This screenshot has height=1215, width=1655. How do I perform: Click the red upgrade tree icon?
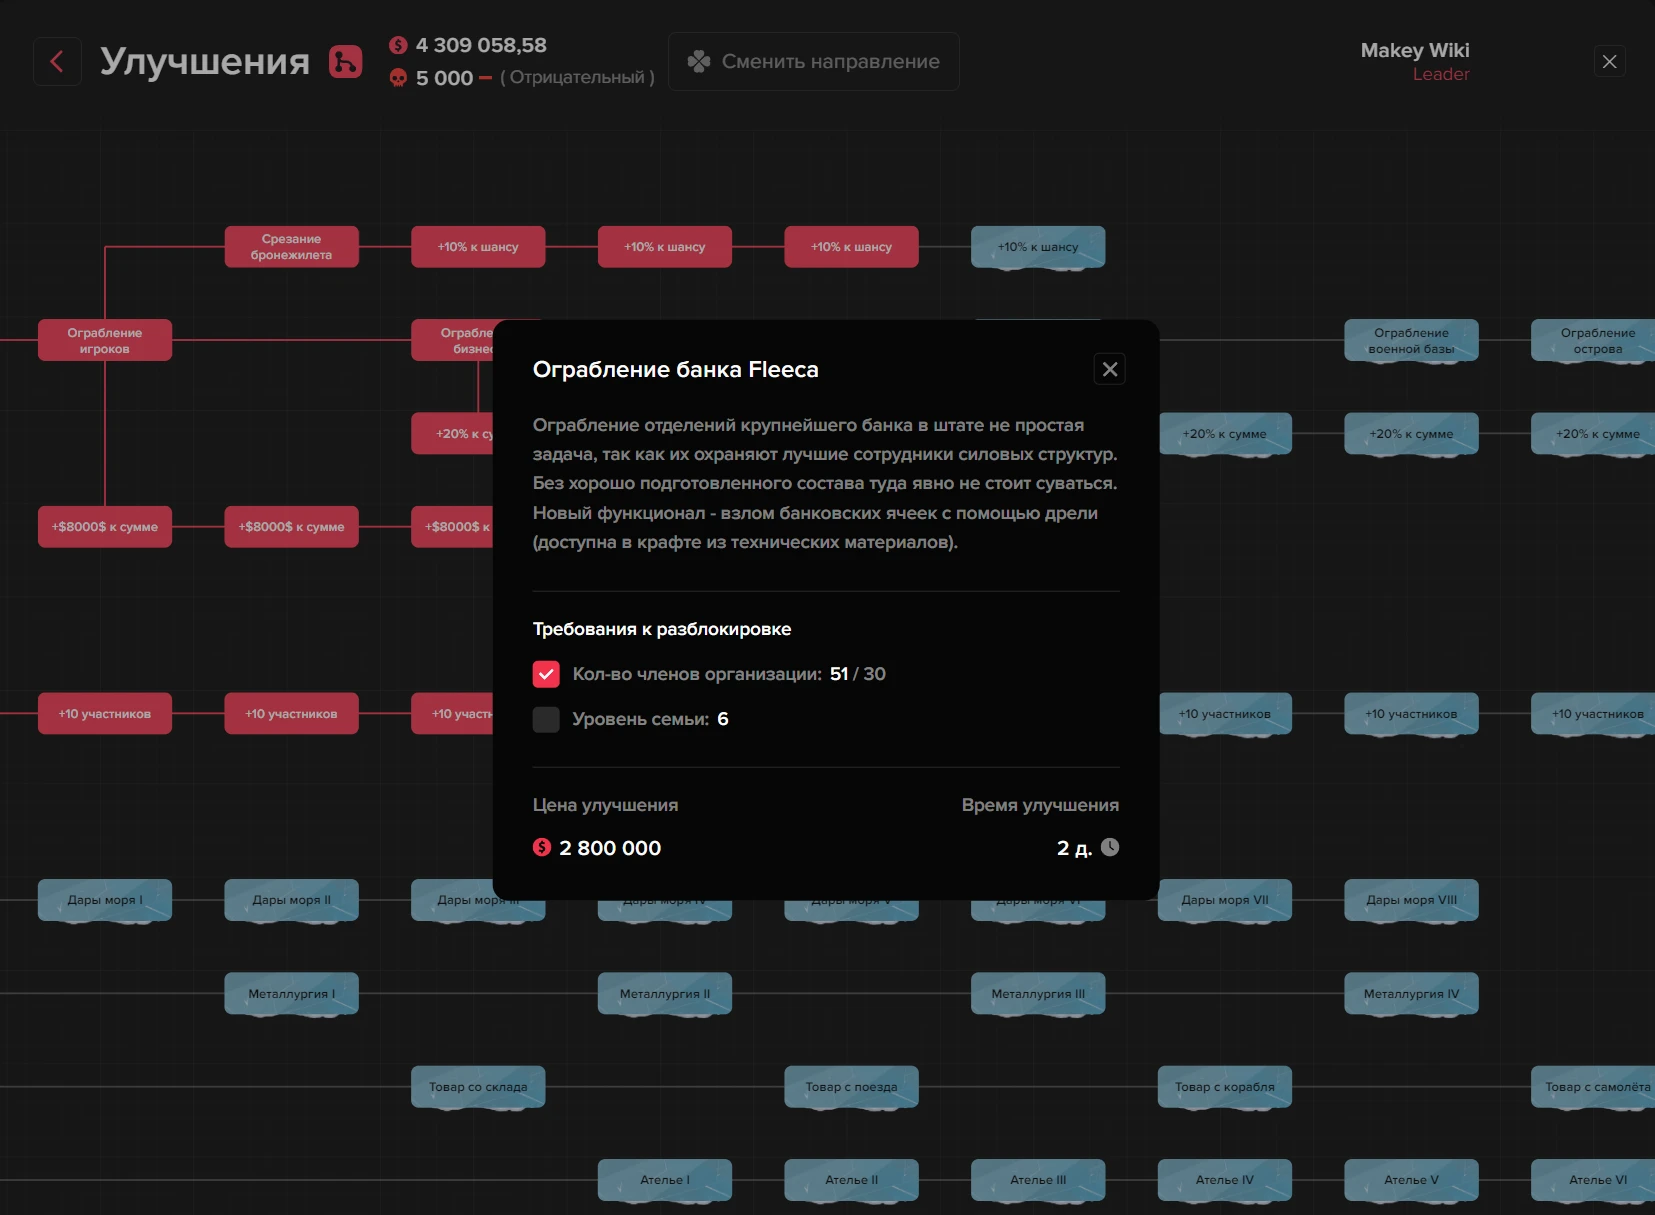(346, 62)
